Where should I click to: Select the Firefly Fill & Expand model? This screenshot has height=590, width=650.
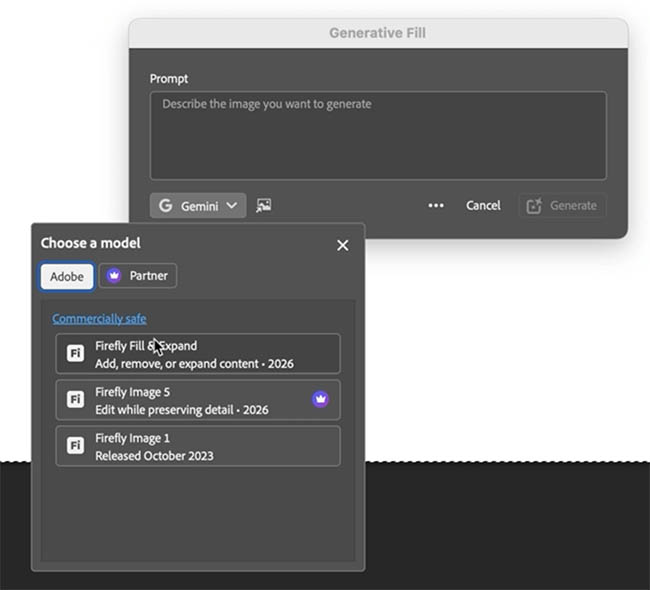click(198, 354)
